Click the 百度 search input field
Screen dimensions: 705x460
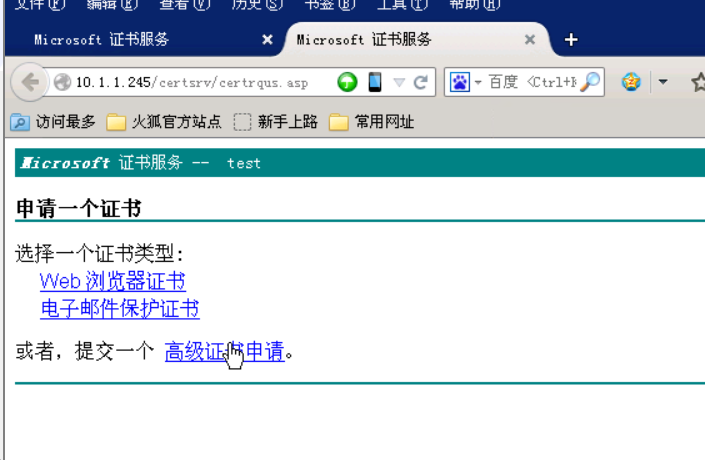(x=532, y=82)
